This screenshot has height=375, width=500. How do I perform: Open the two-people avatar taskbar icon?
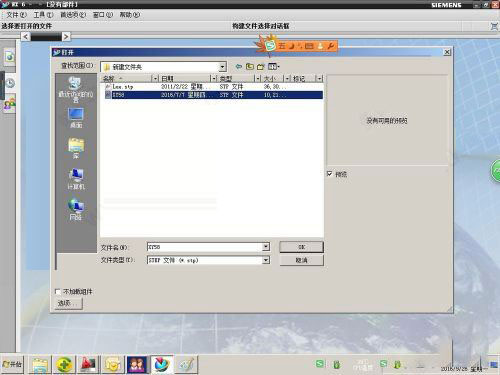pos(137,365)
